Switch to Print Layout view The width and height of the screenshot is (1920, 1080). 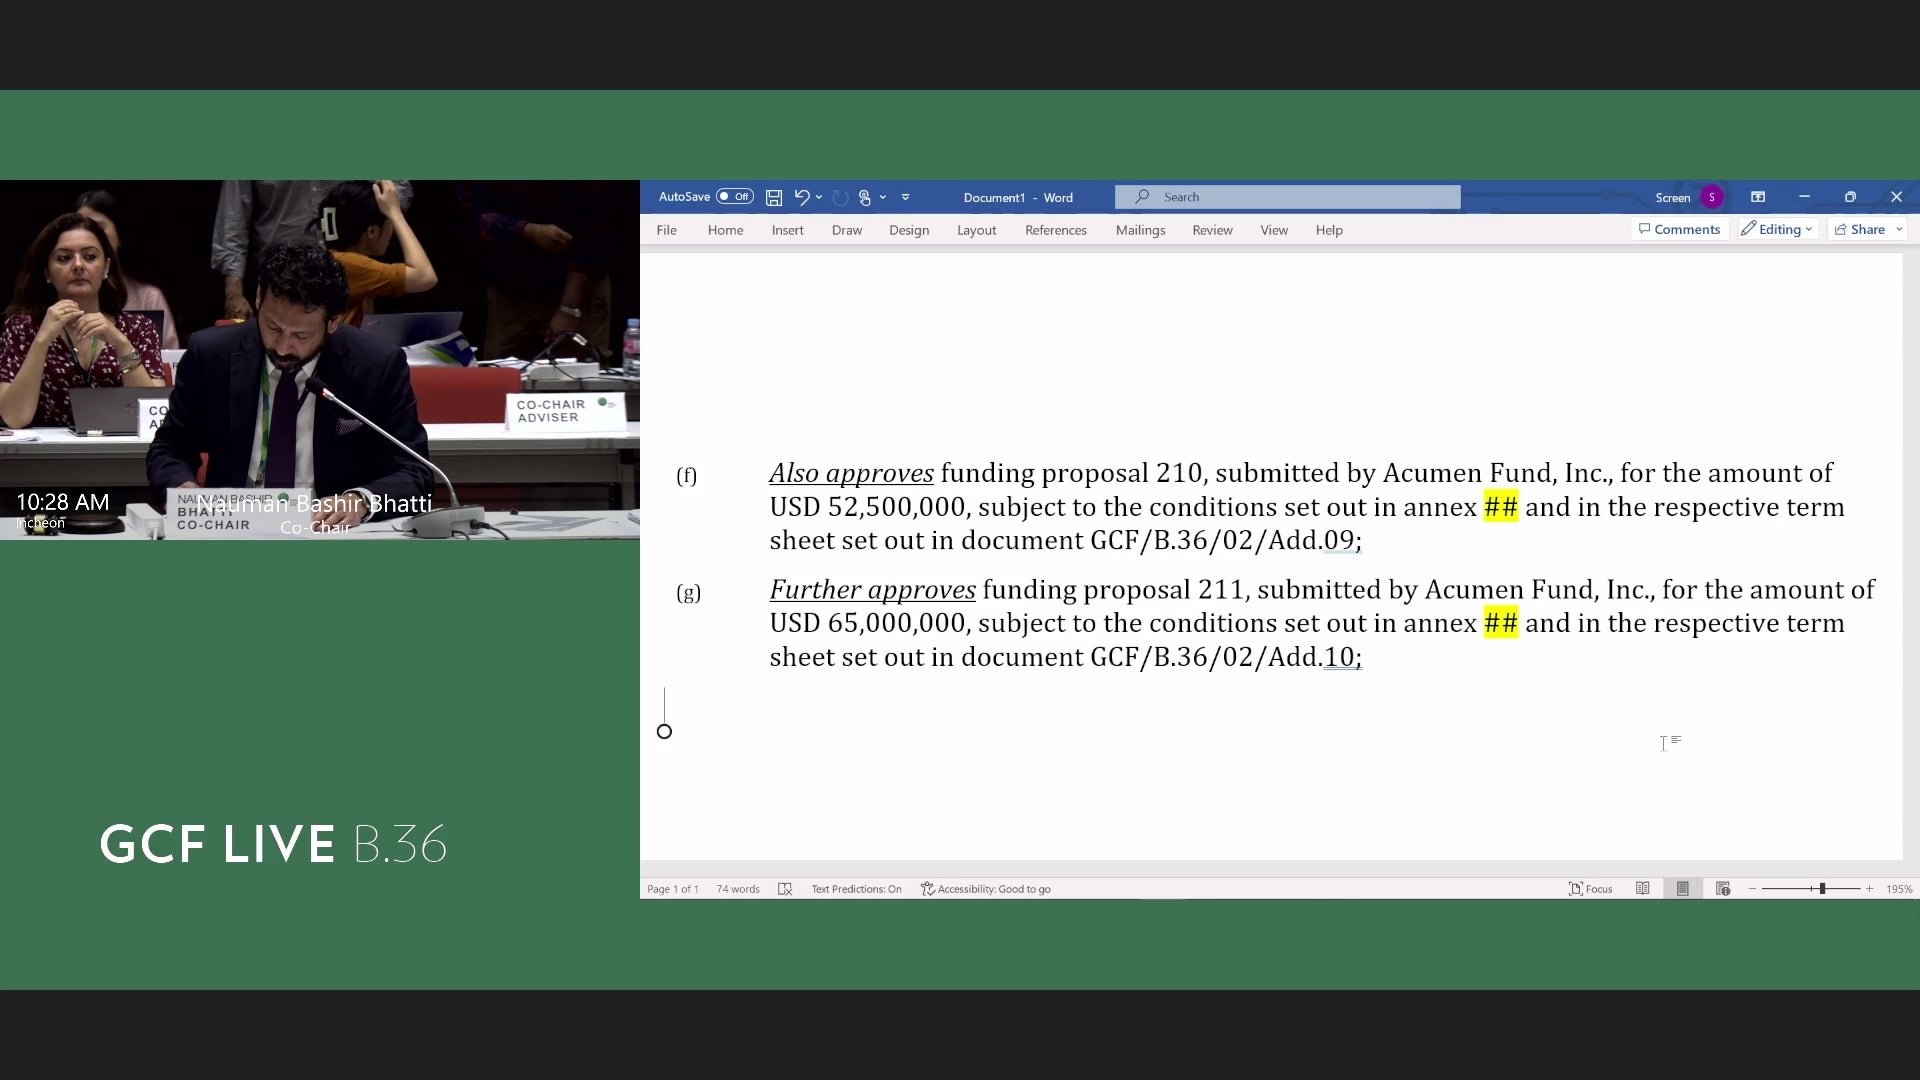[1683, 889]
